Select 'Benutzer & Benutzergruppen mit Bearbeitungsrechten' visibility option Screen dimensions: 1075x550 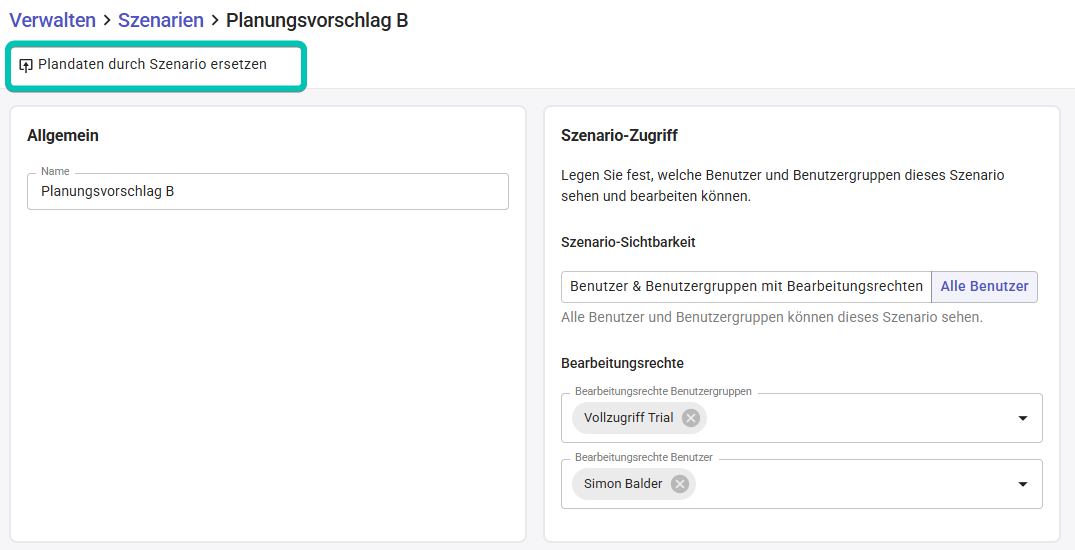746,287
